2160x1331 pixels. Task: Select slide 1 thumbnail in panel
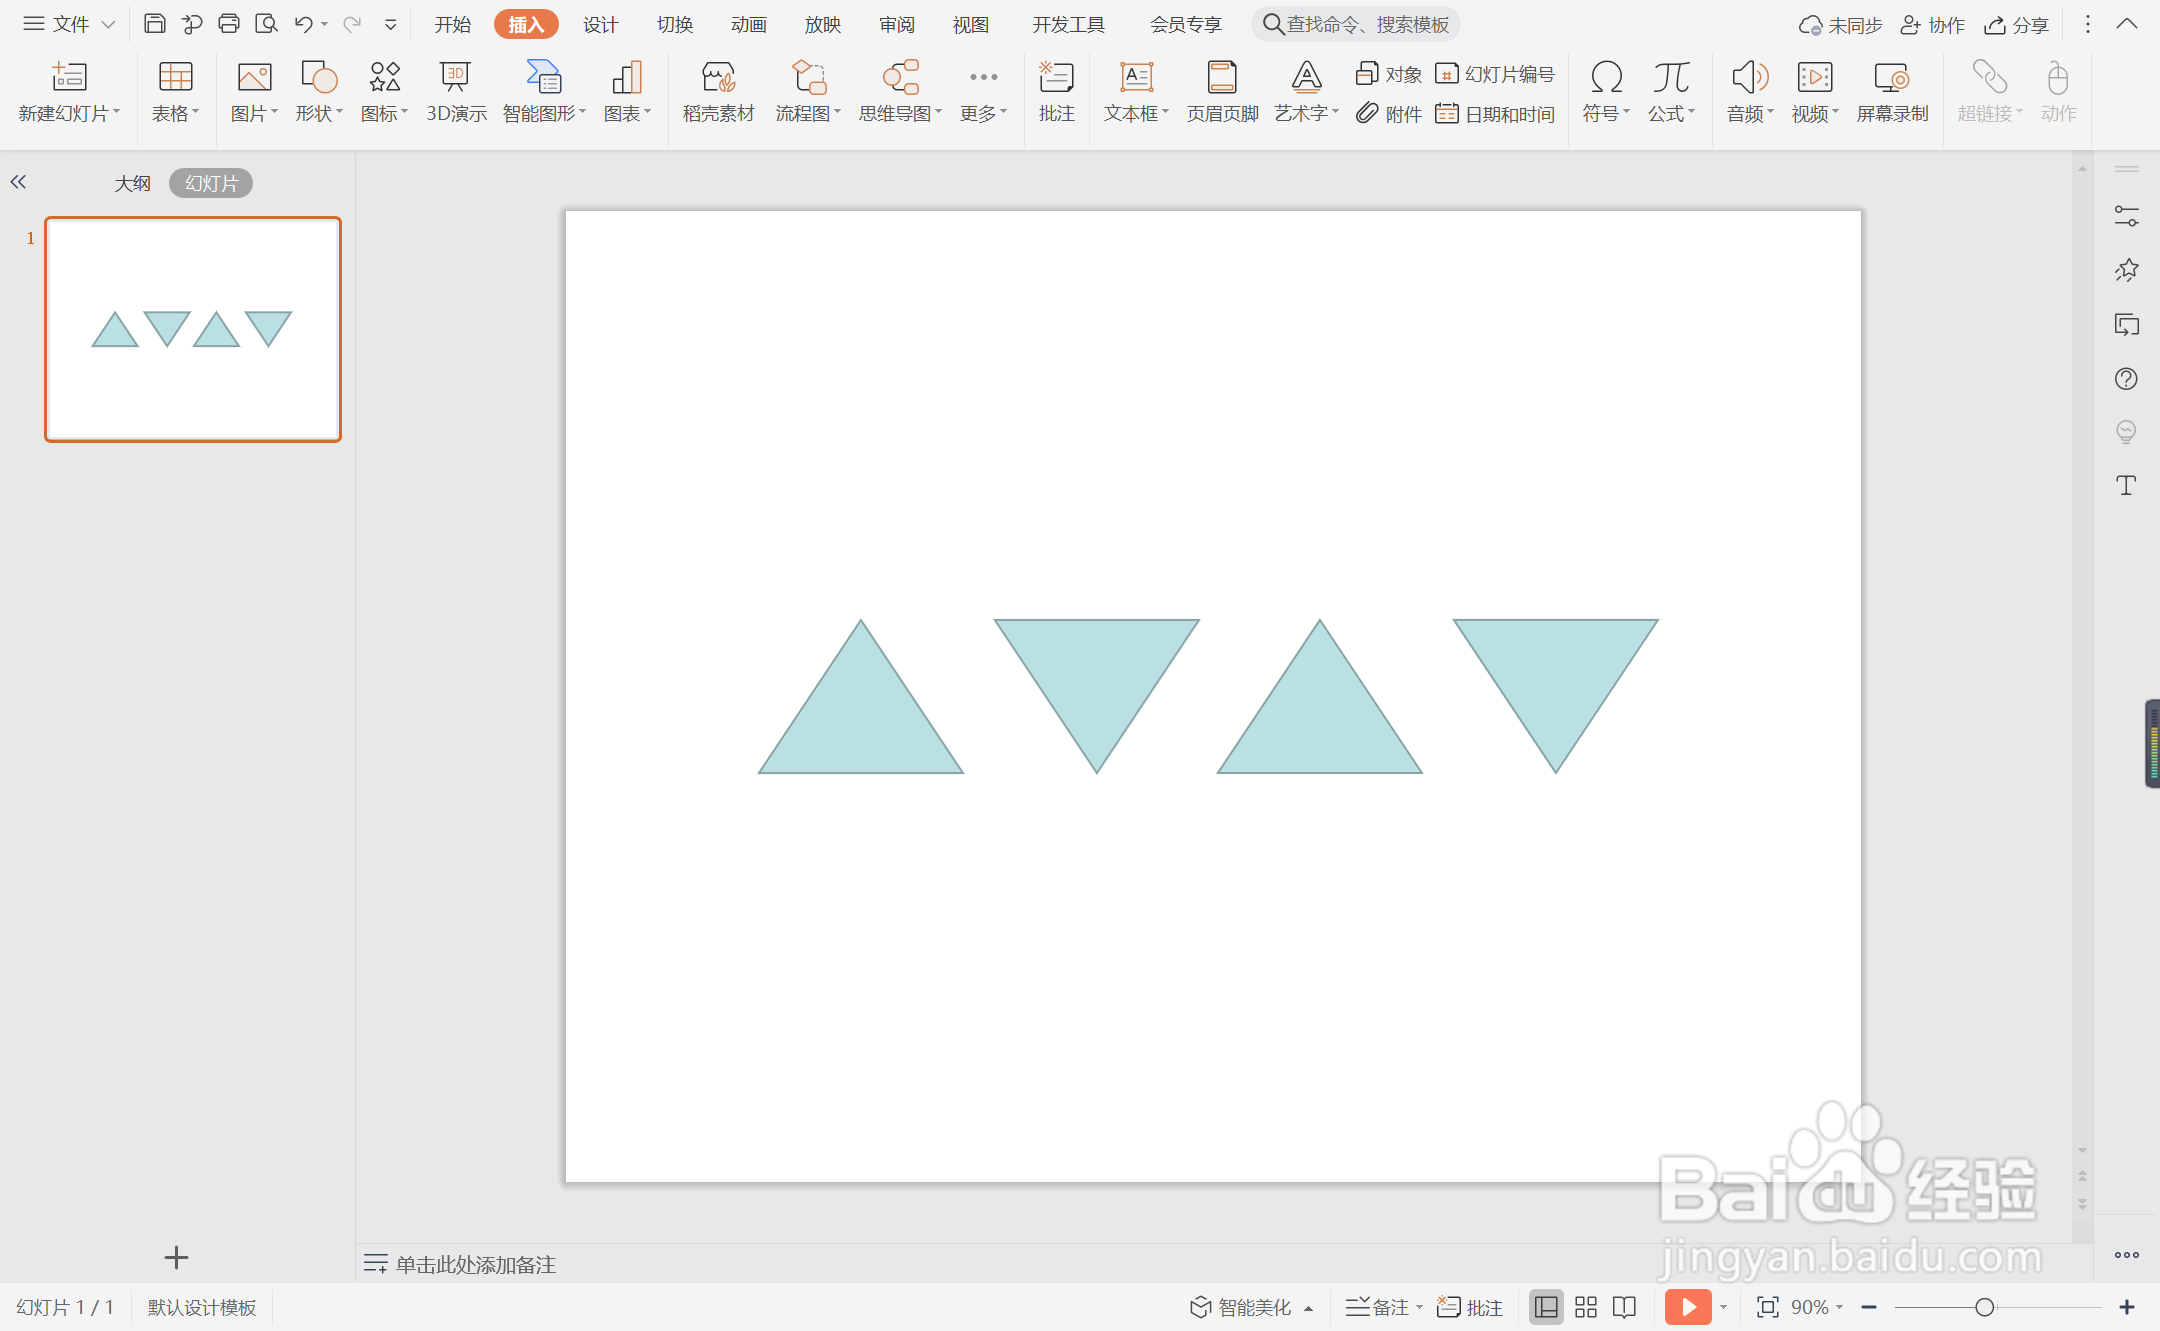193,329
